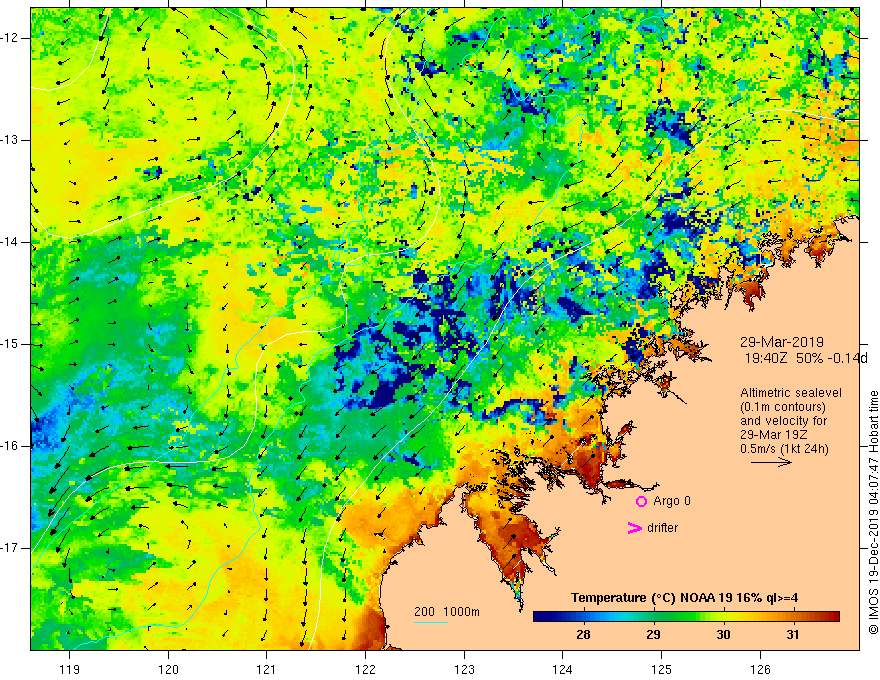Image resolution: width=880 pixels, height=680 pixels.
Task: Click the longitude axis label 125
Action: (662, 669)
